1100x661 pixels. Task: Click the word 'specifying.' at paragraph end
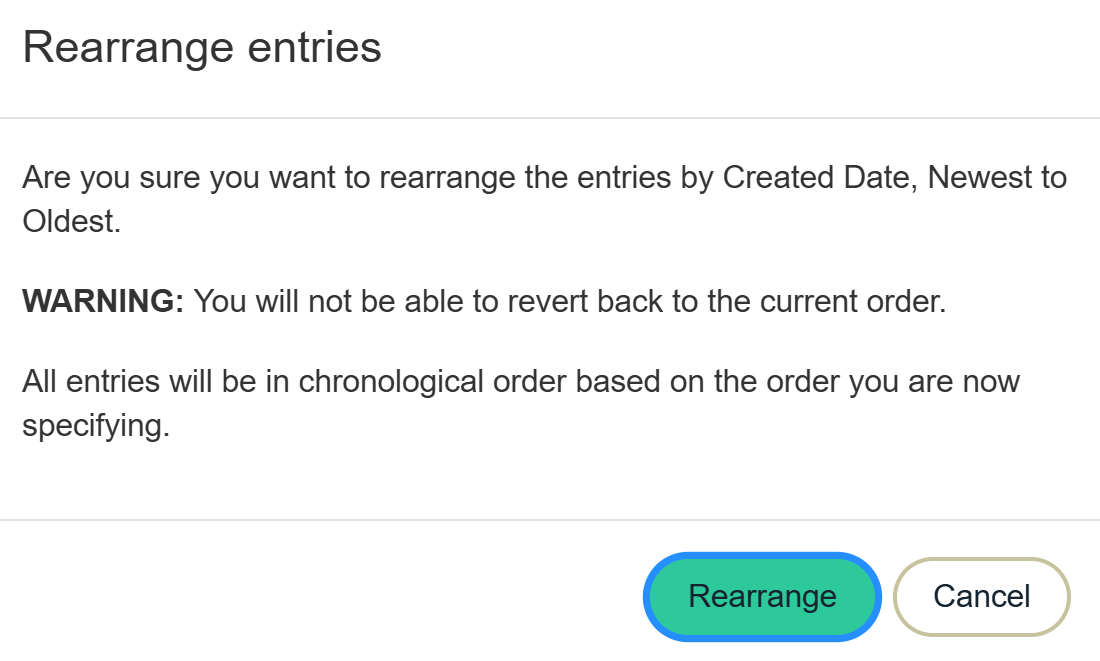point(96,426)
